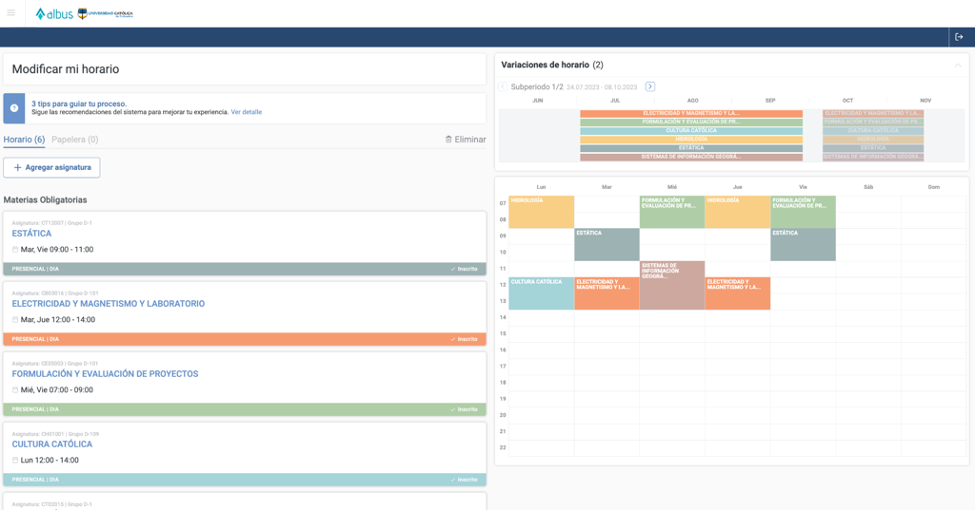Open ELECTRICIDAD Y MAGNETISMO Y LABORATORIO title
This screenshot has width=977, height=510.
108,304
